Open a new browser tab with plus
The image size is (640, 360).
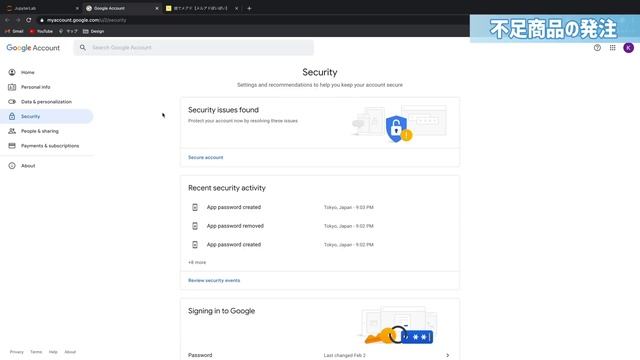click(x=249, y=8)
